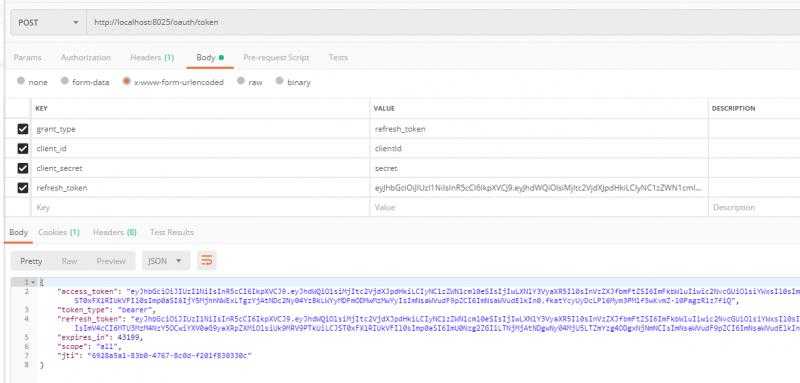Click the DESCRIPTION column header
The height and width of the screenshot is (383, 800).
coord(734,109)
